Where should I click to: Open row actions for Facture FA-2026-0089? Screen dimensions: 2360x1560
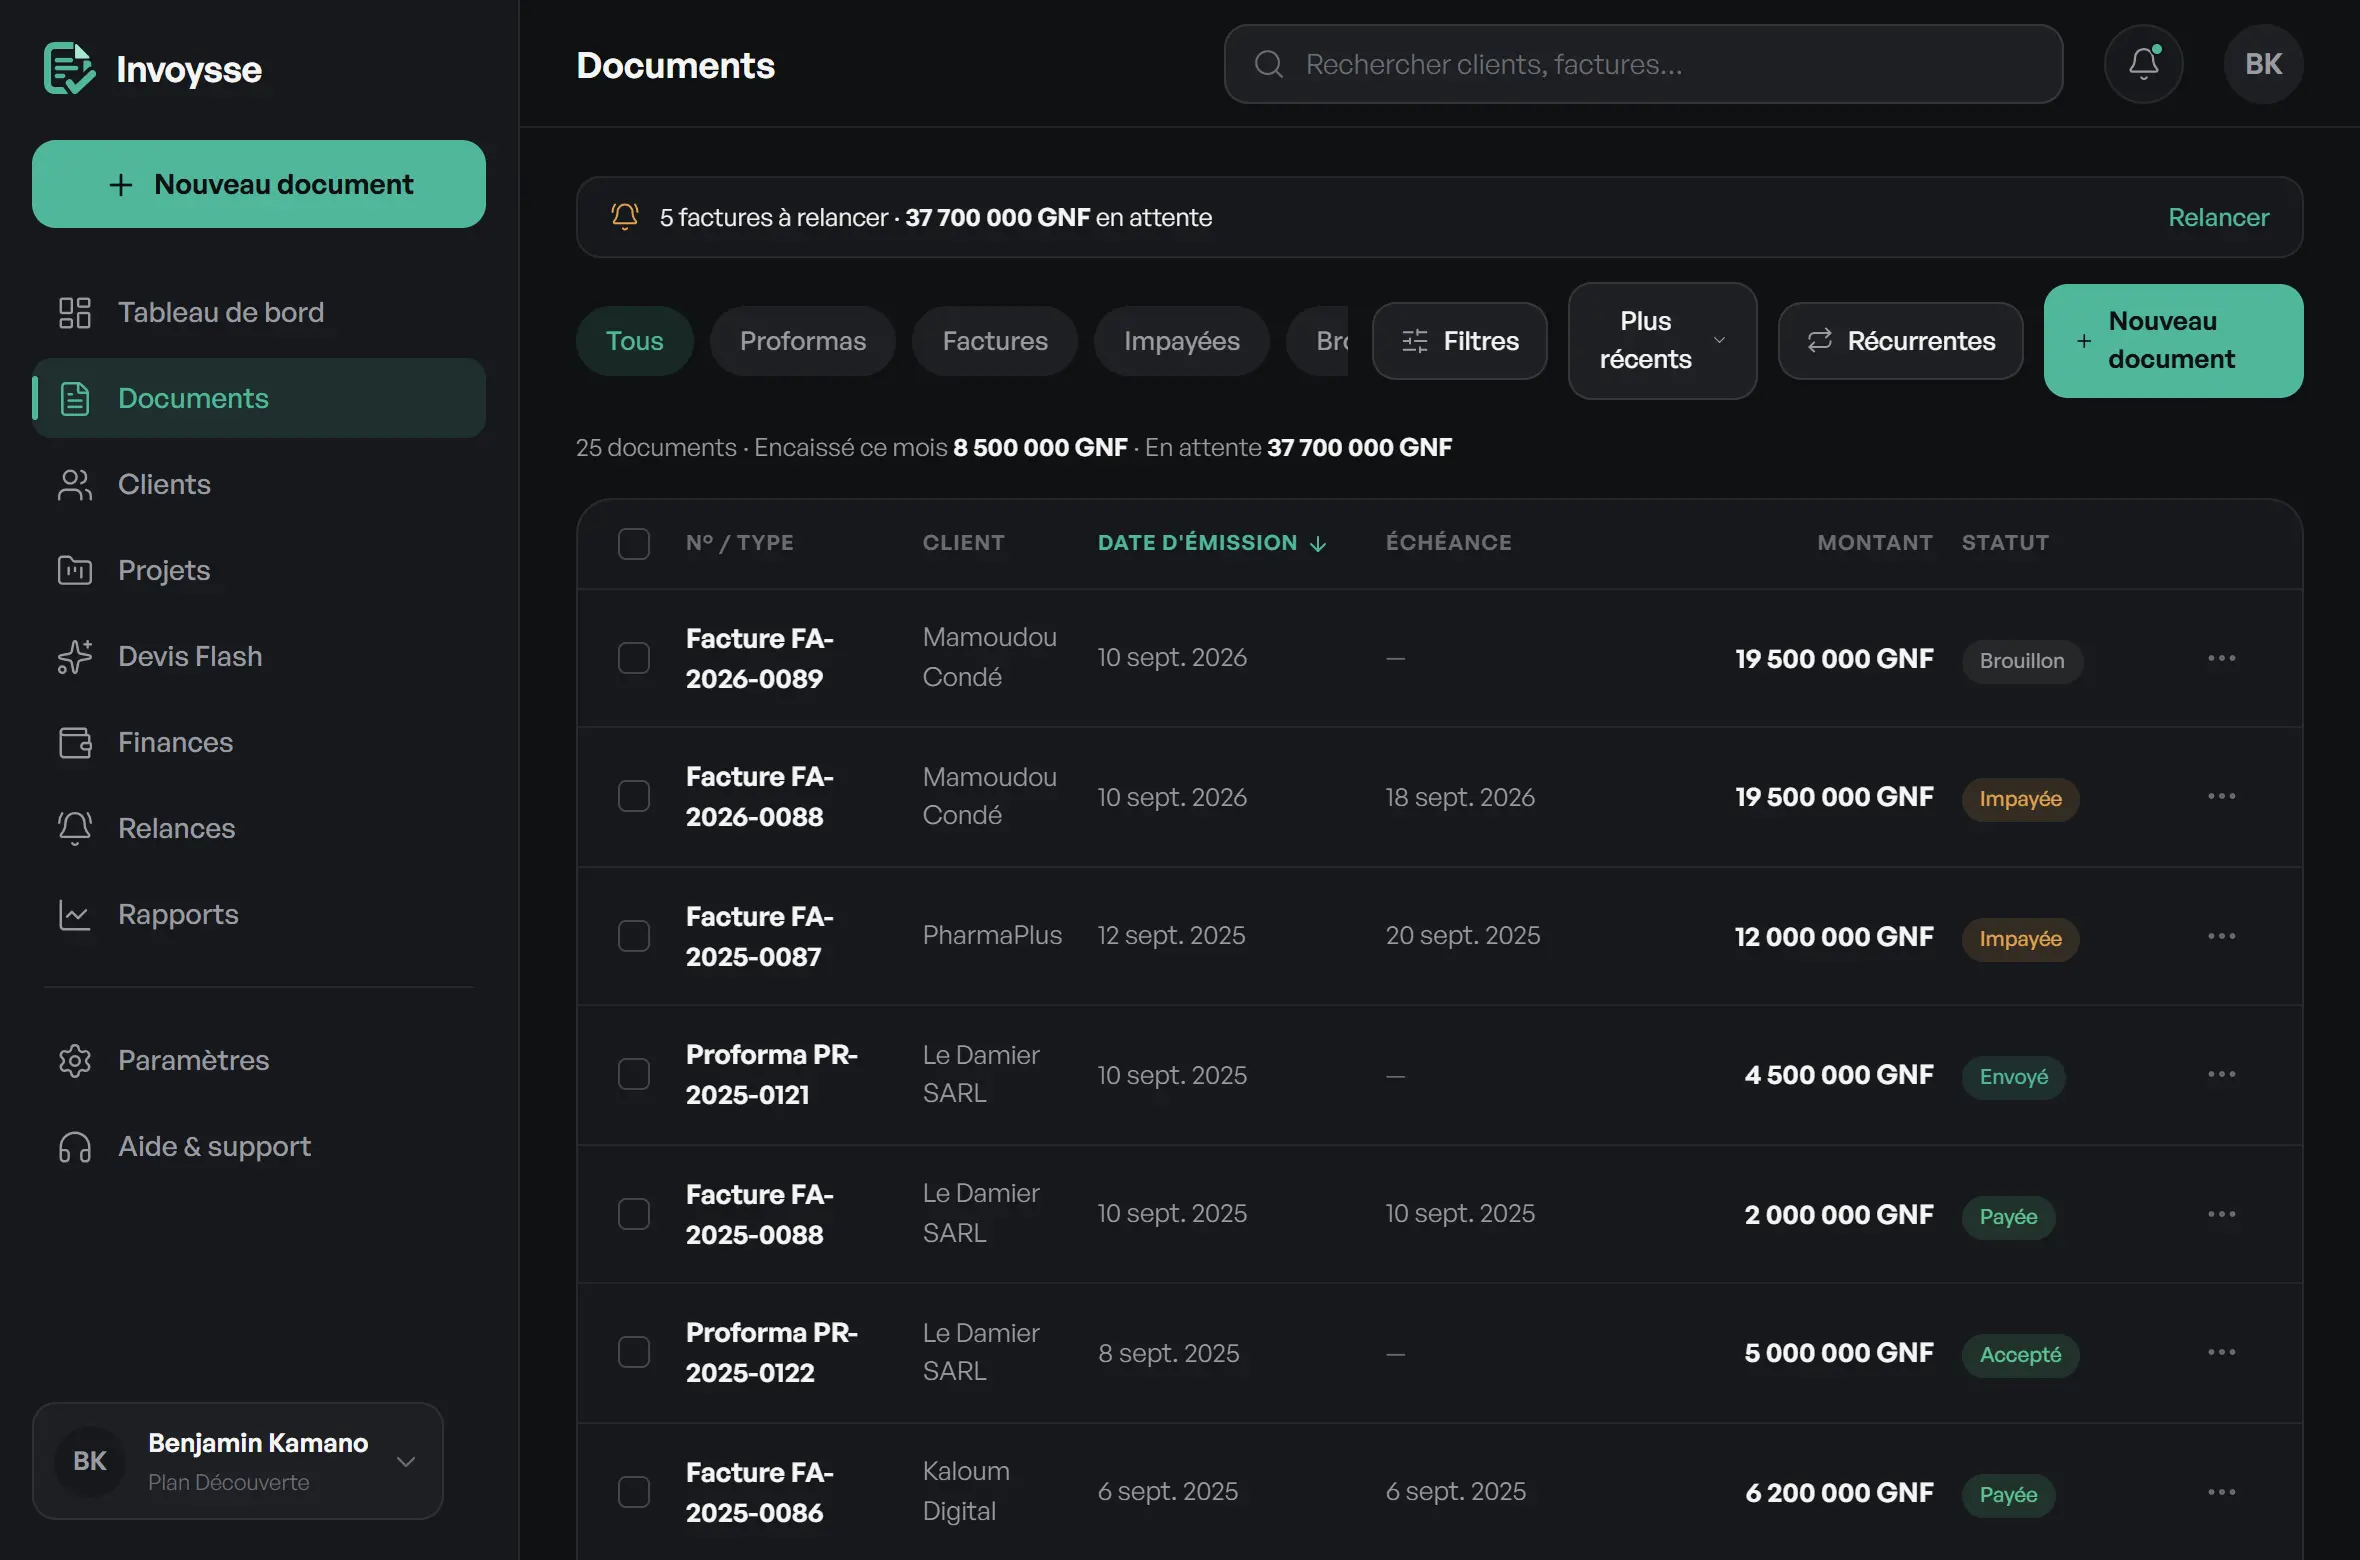point(2222,658)
